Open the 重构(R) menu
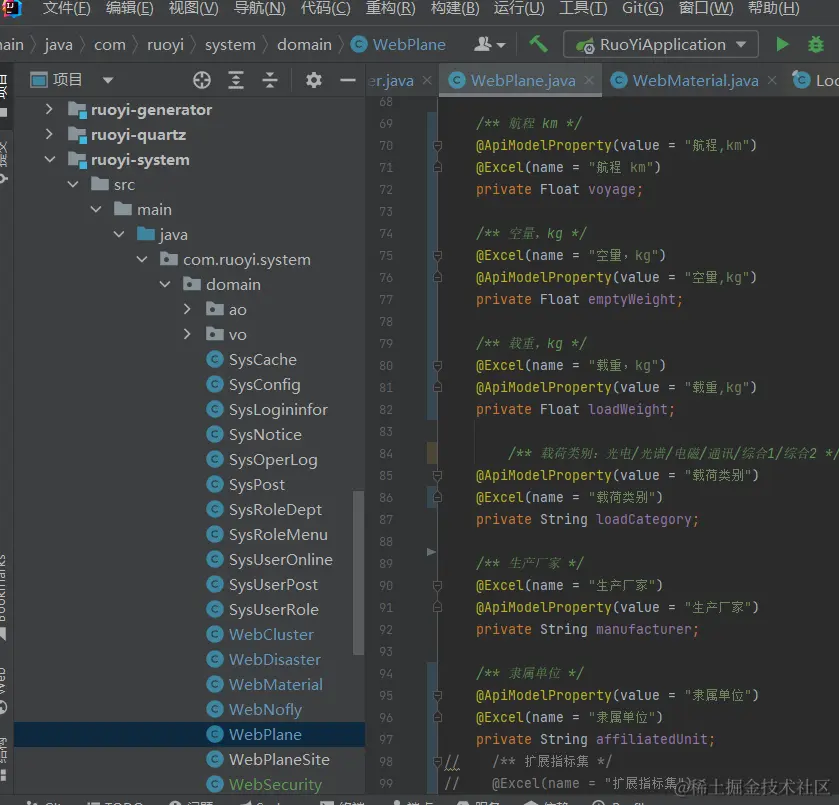This screenshot has height=805, width=839. (x=390, y=8)
